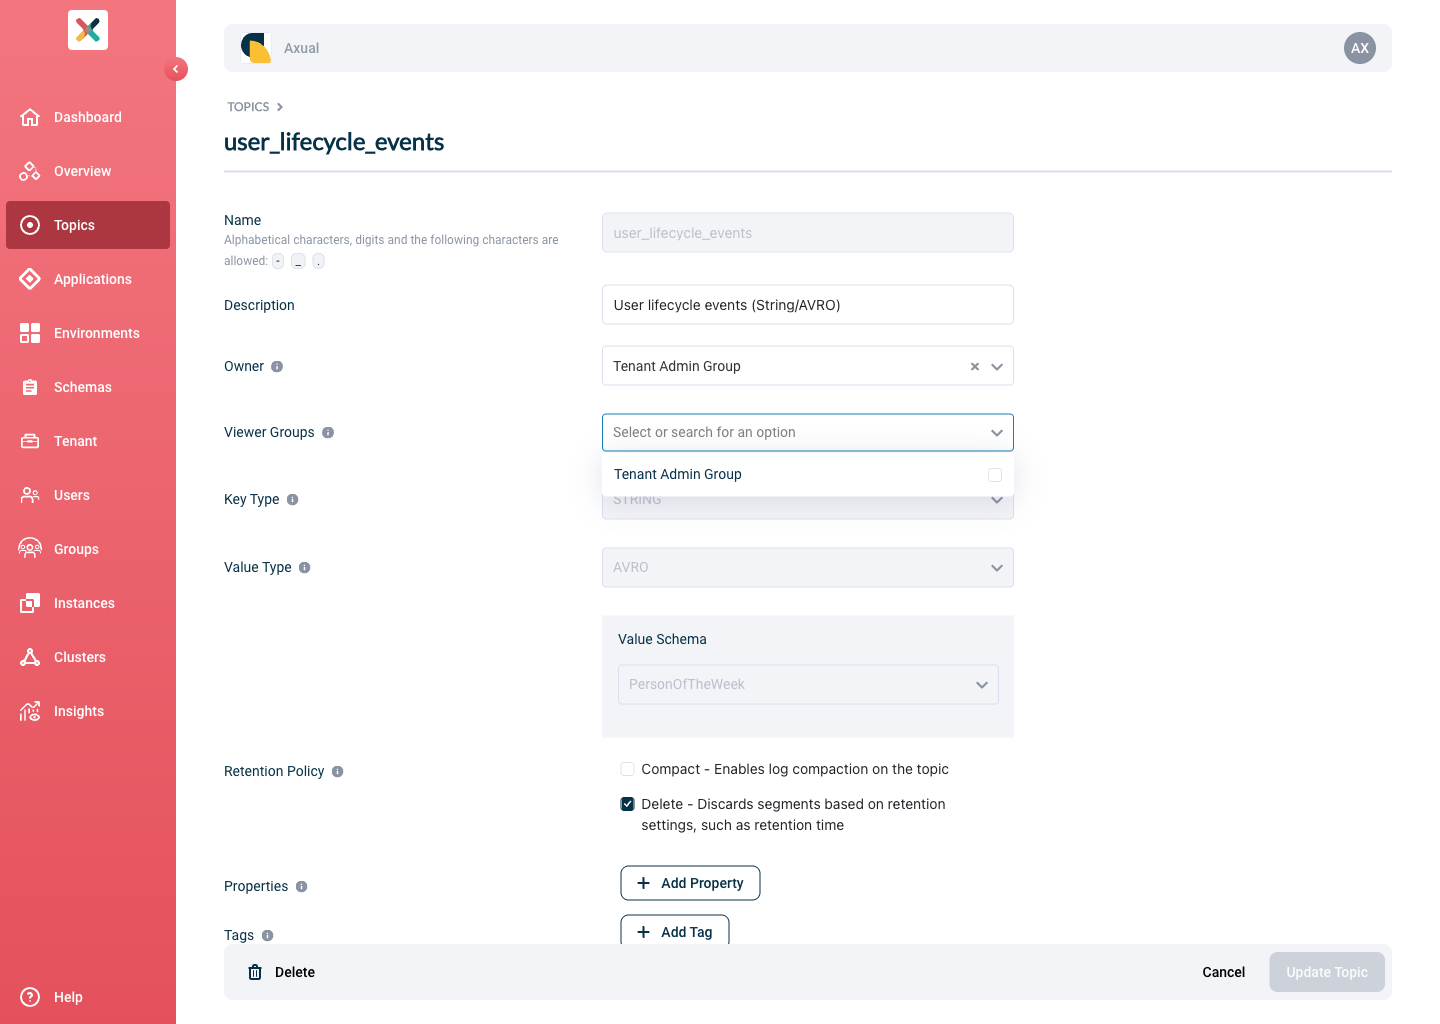This screenshot has height=1024, width=1440.
Task: Click the Dashboard home icon
Action: coord(30,117)
